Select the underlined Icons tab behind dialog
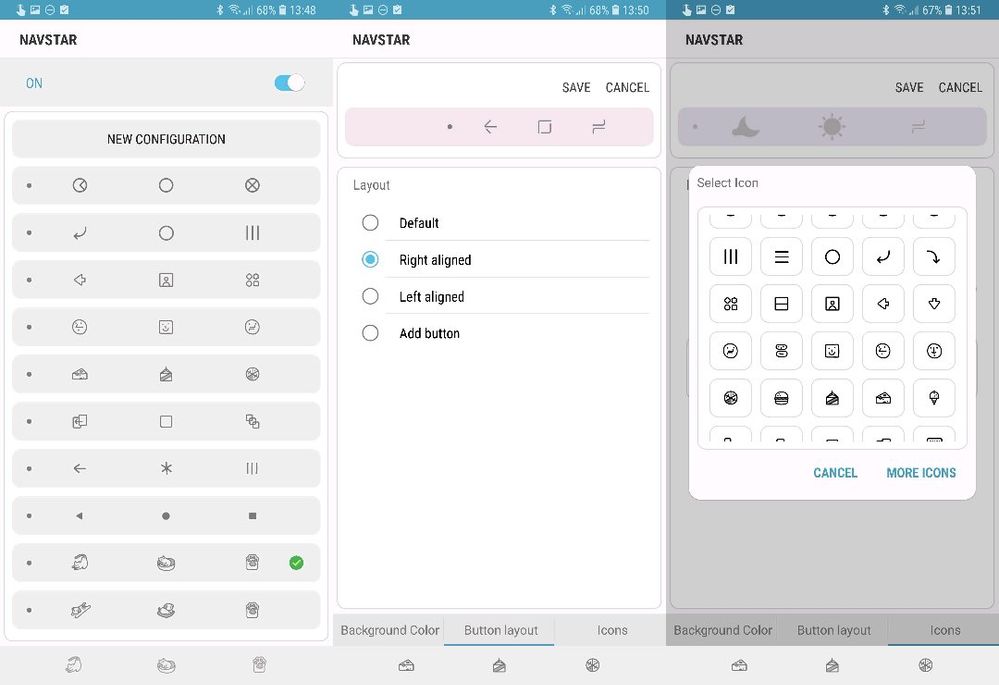This screenshot has height=685, width=999. click(944, 630)
